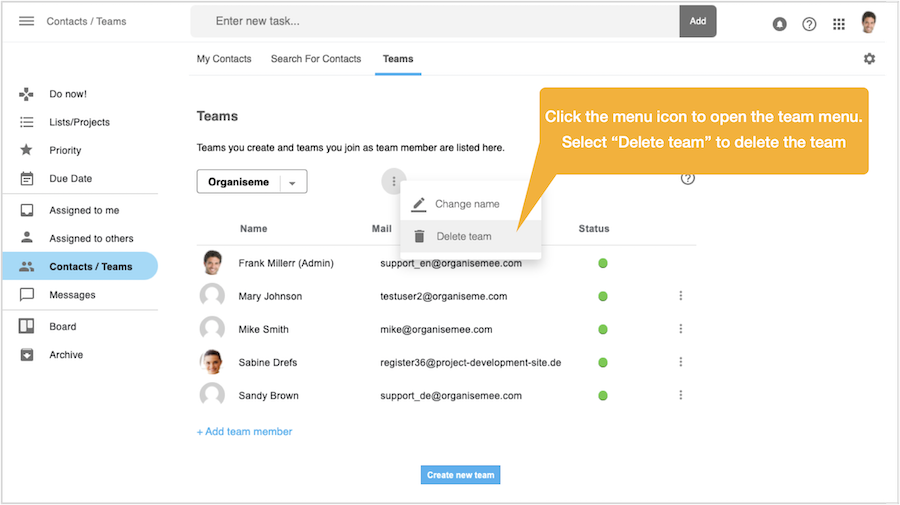Open Mary Johnson's row options menu
The image size is (900, 505).
click(x=681, y=296)
